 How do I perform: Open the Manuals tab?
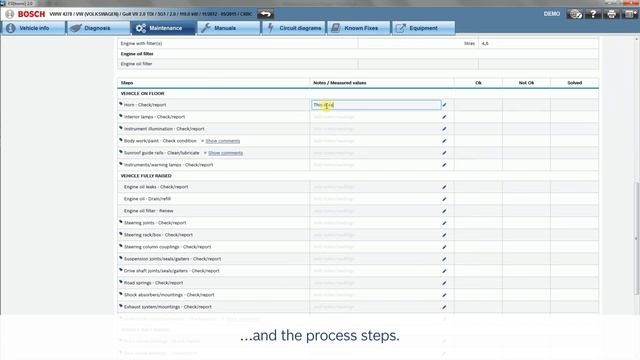tap(229, 28)
